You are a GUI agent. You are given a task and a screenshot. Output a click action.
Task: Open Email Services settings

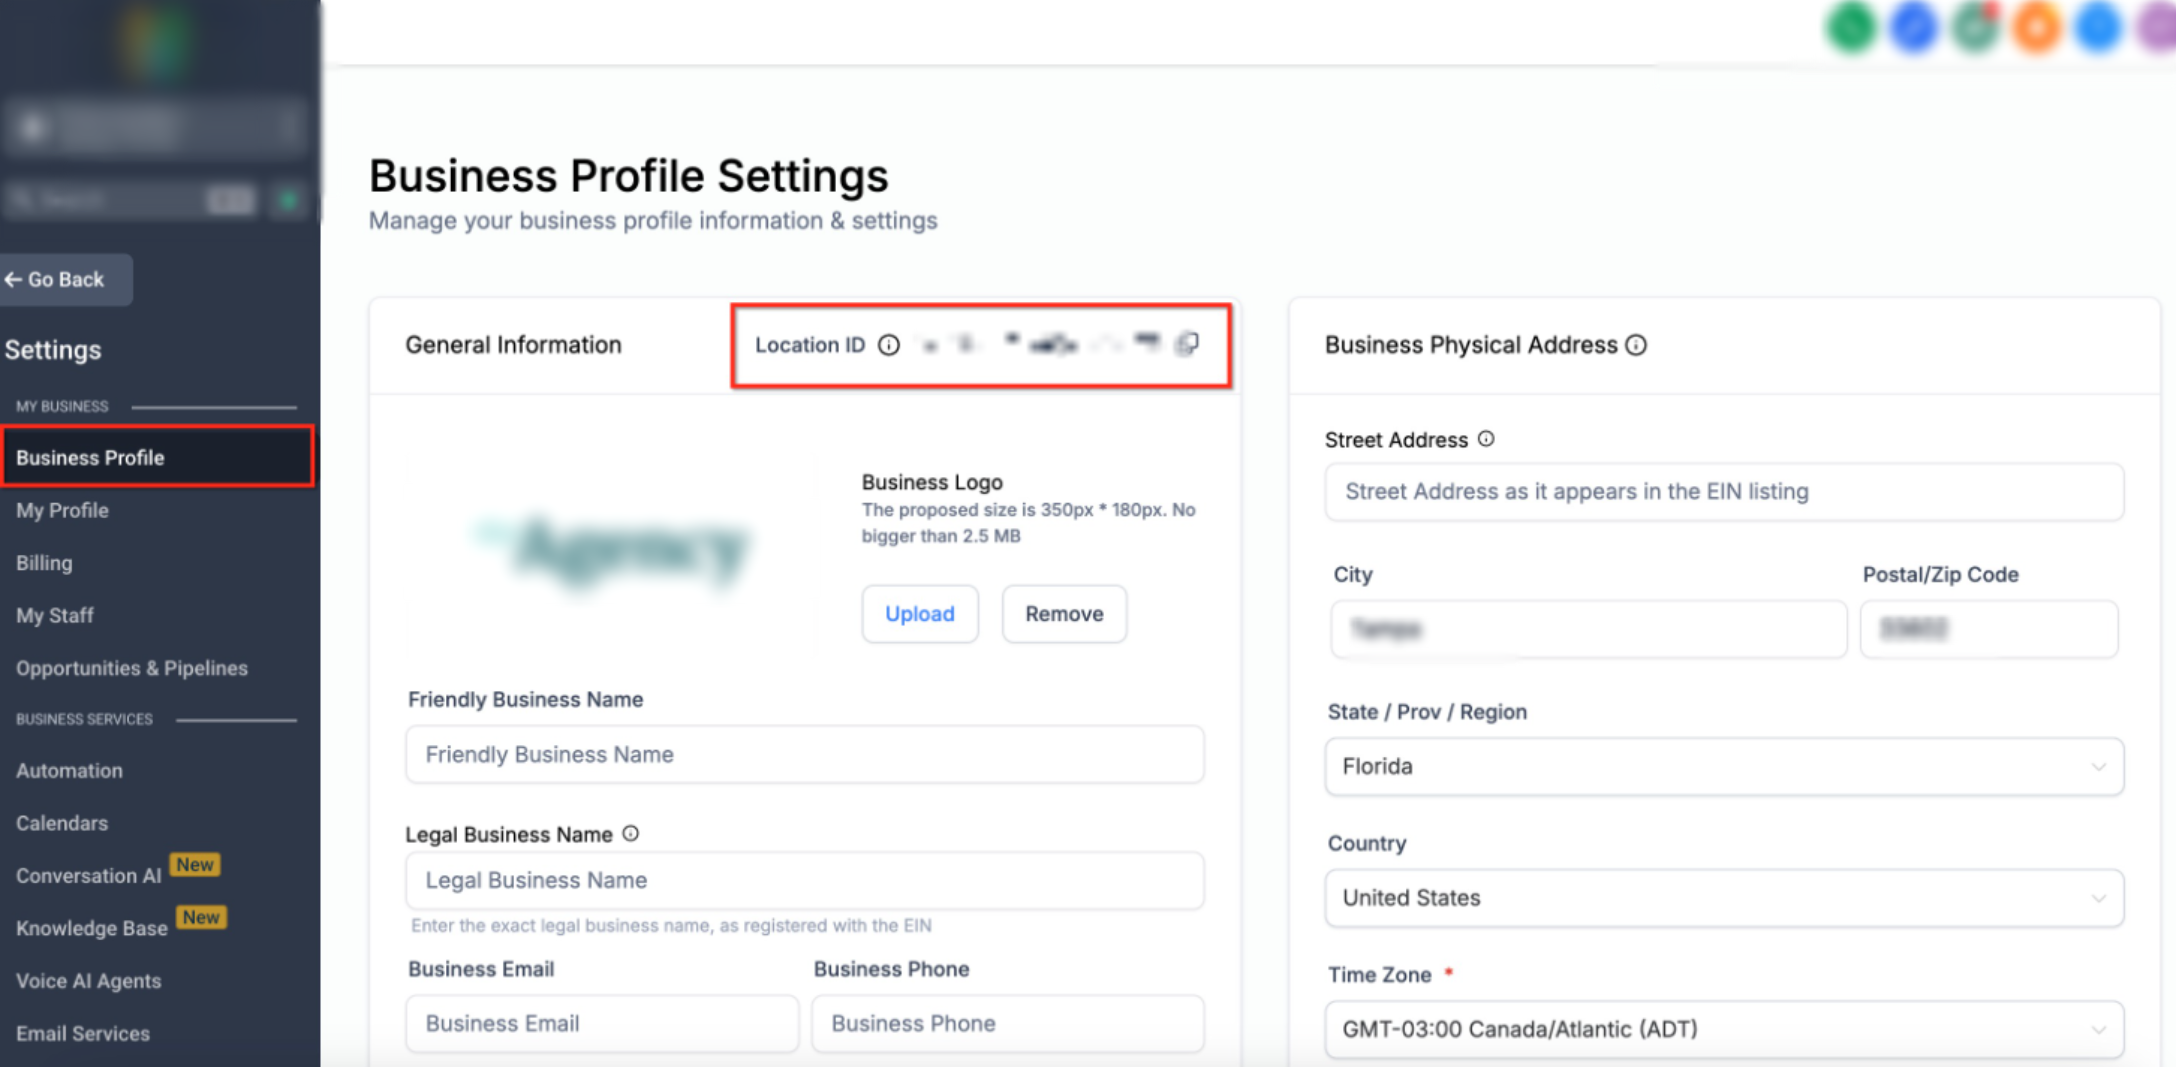coord(83,1033)
